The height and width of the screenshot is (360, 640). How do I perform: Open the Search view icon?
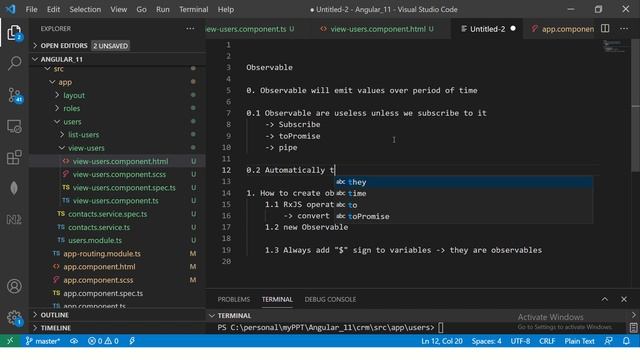coord(14,63)
